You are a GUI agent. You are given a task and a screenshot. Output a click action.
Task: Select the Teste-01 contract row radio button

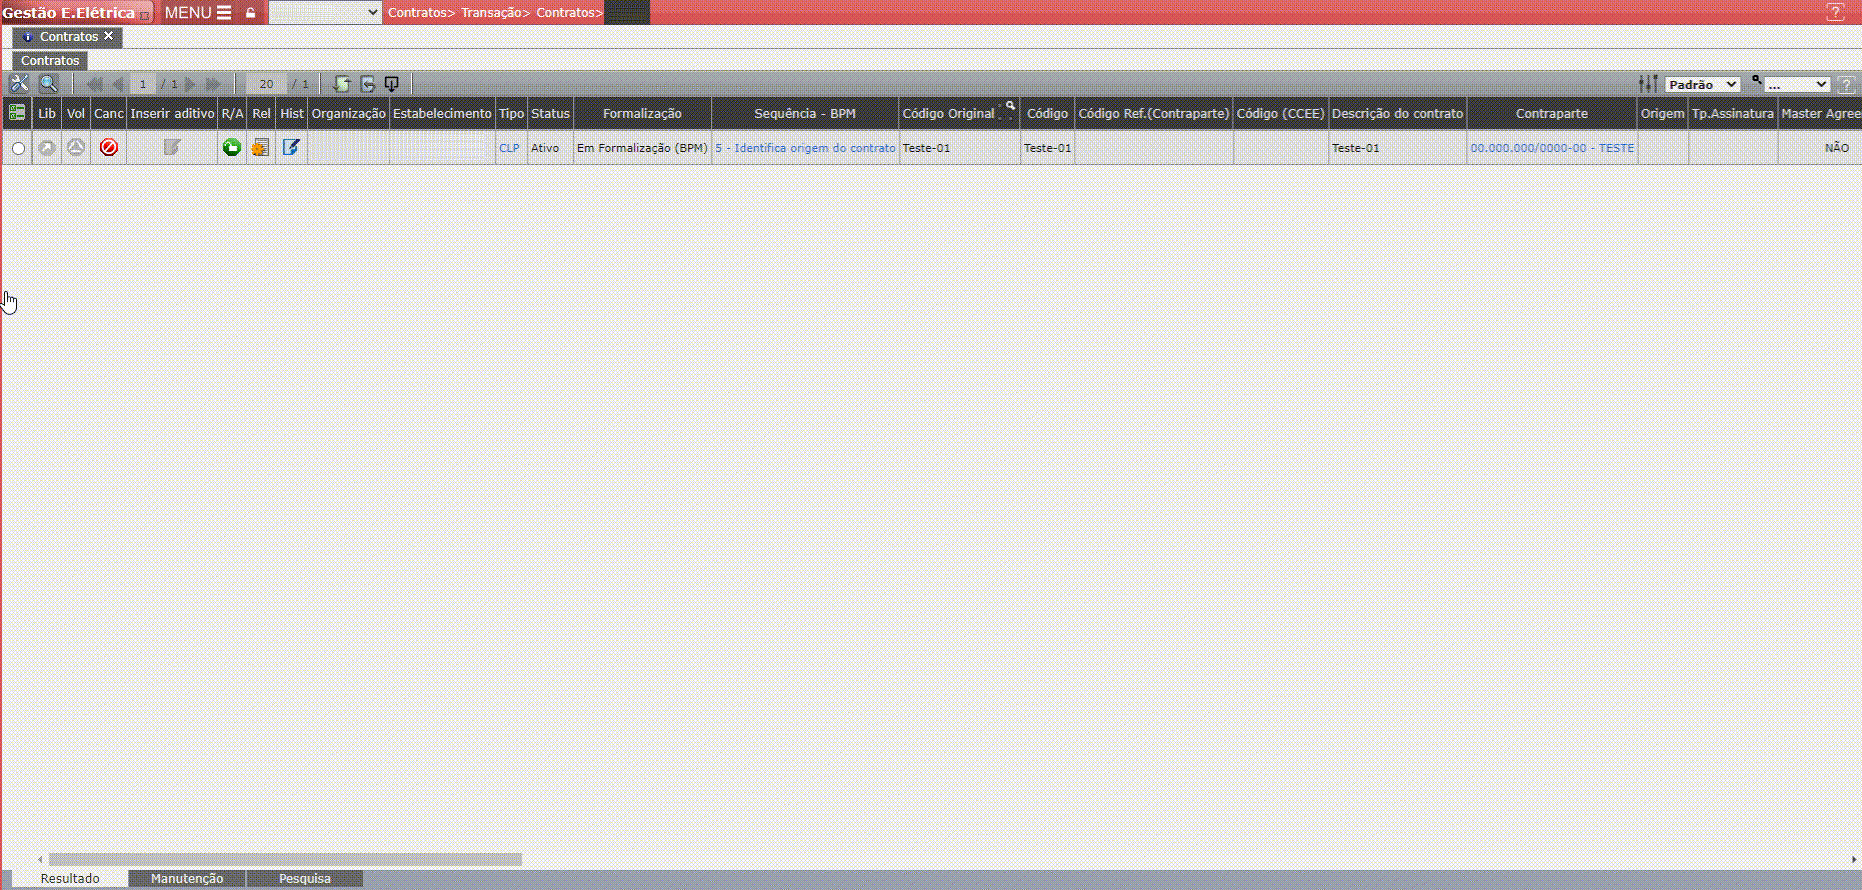18,149
